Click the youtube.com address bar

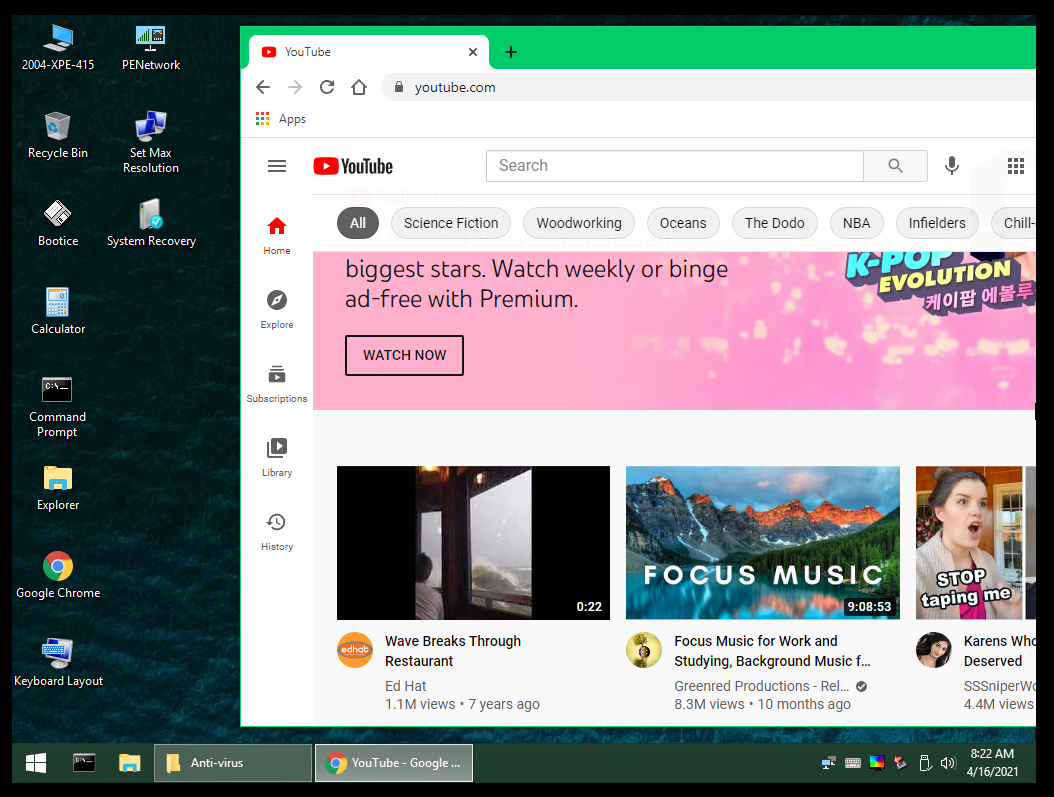(706, 87)
